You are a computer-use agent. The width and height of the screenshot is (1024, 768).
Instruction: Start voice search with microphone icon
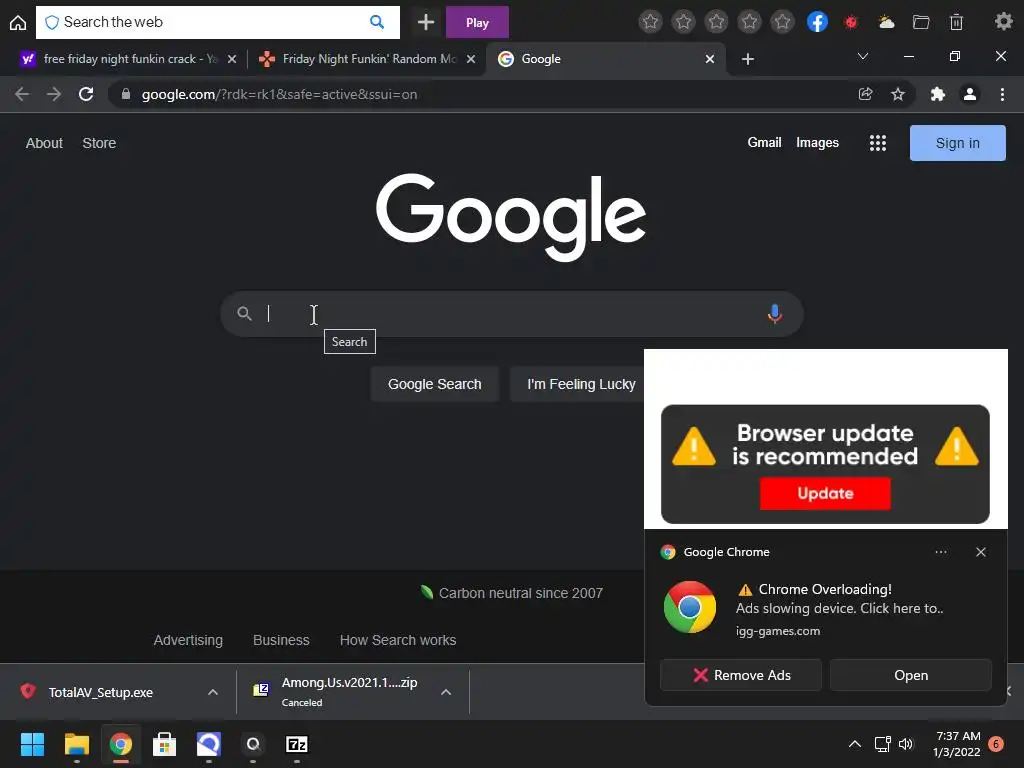[775, 314]
